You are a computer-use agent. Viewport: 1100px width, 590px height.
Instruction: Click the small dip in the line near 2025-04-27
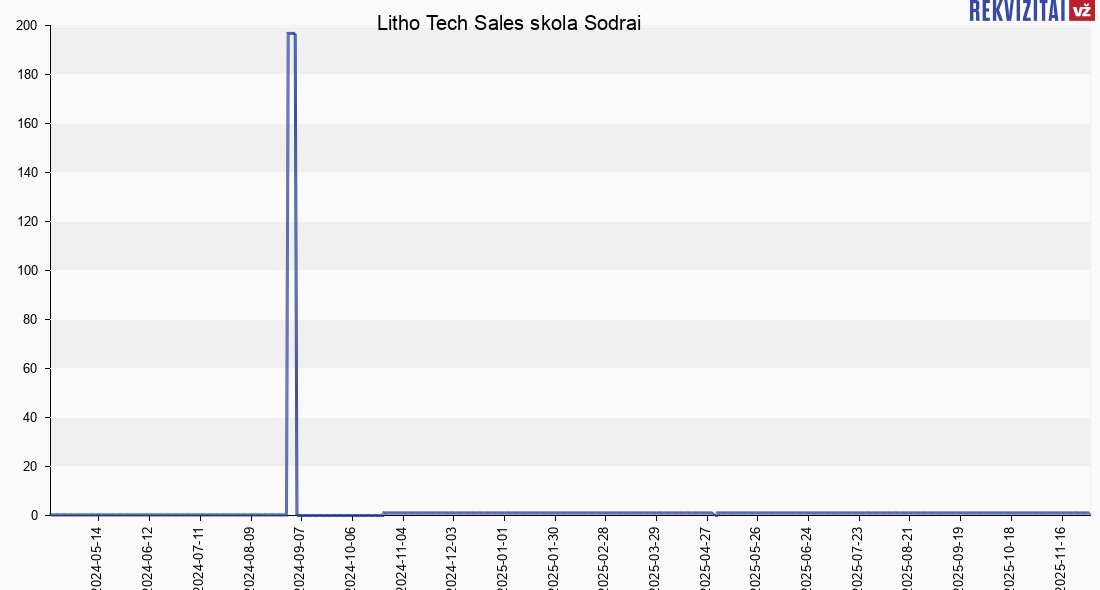(714, 515)
